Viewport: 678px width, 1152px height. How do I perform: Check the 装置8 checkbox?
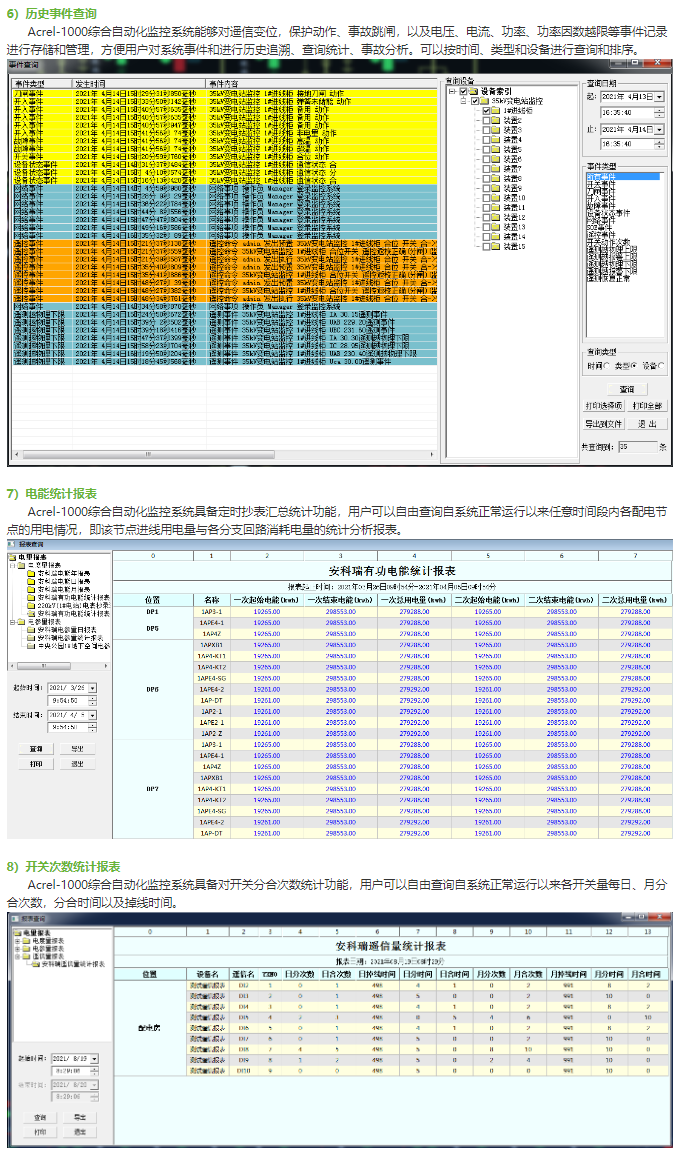(486, 179)
